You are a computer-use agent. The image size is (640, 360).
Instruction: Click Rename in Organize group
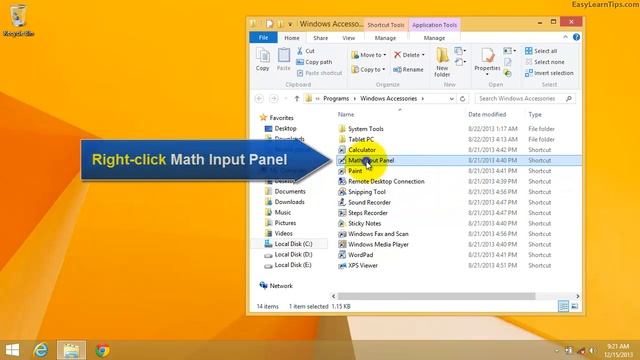coord(408,70)
